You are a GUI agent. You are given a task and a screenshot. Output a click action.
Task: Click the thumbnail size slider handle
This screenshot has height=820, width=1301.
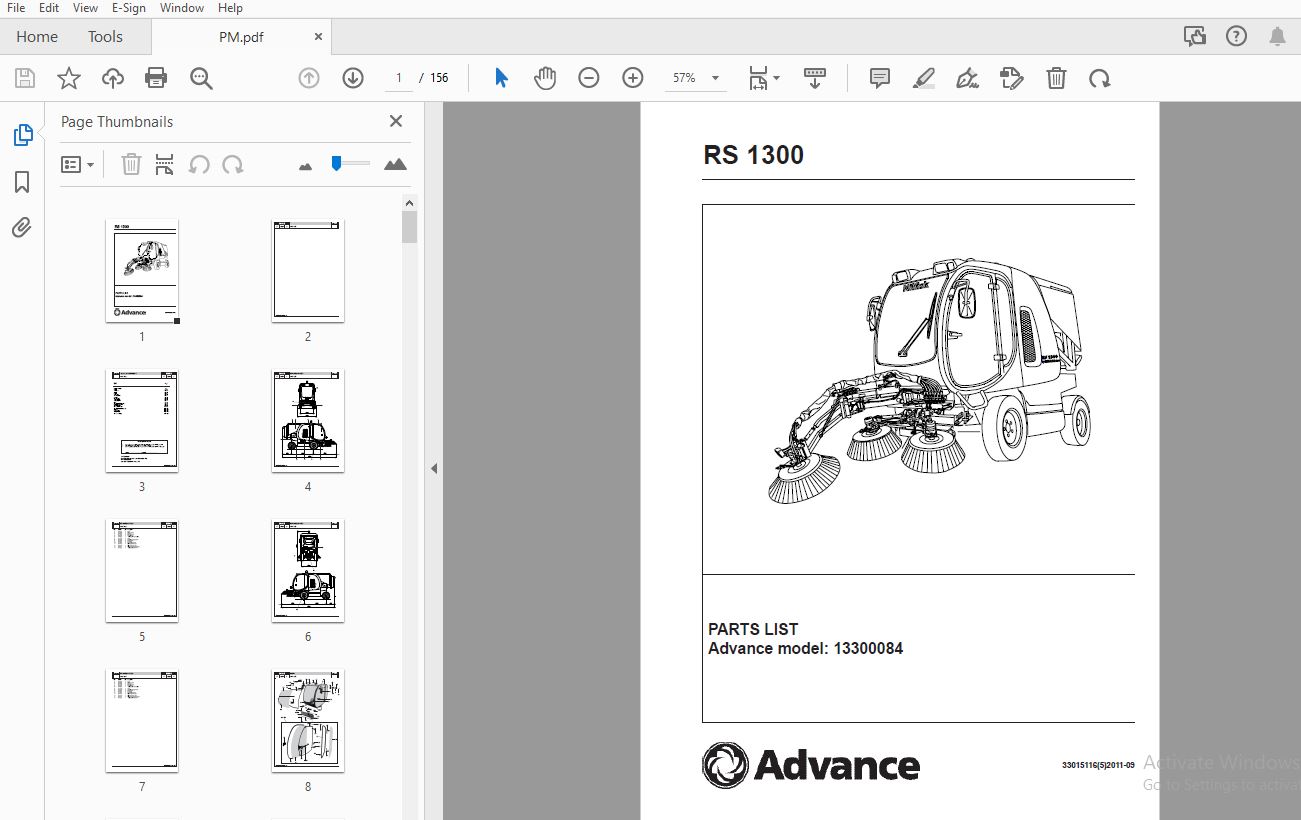click(337, 163)
